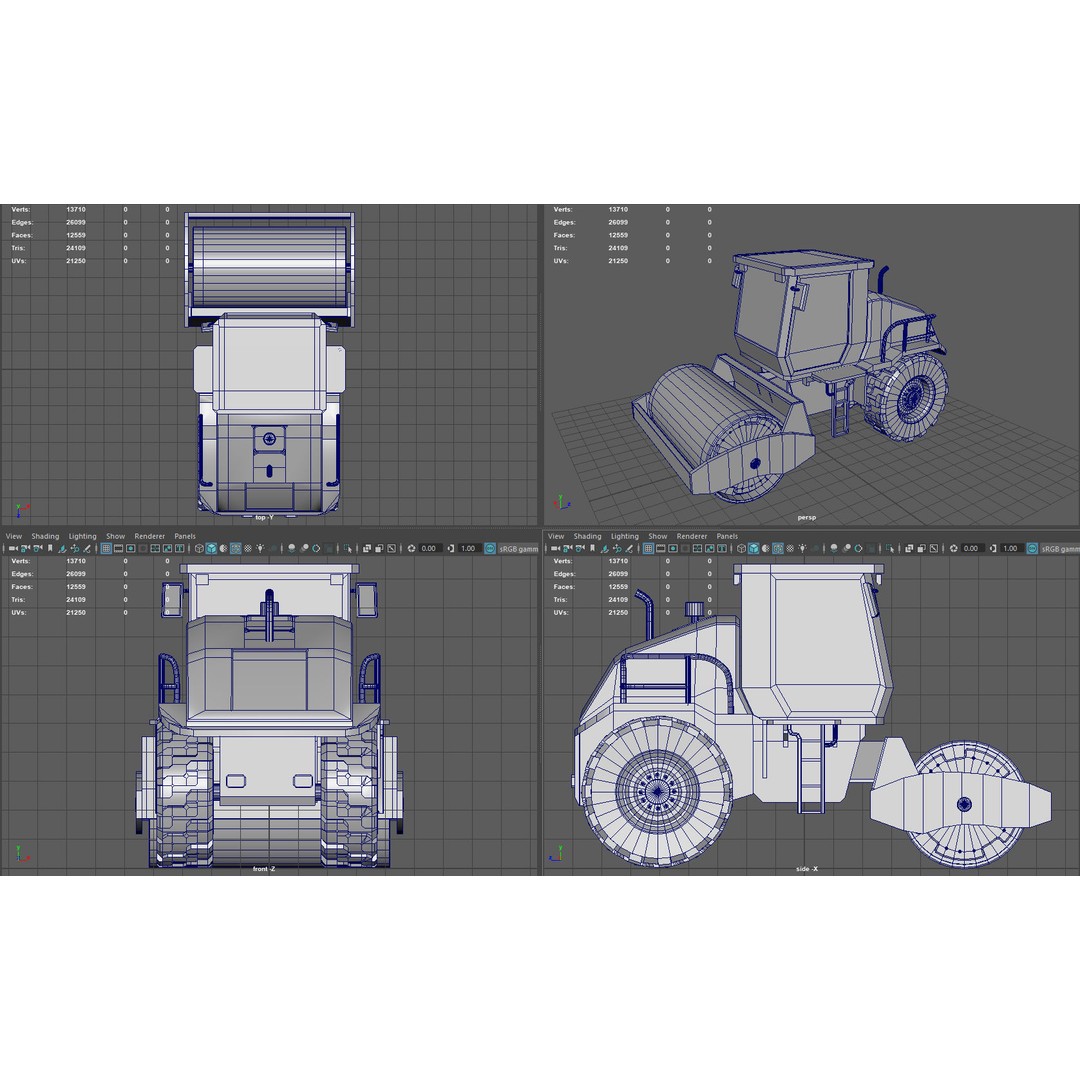
Task: Open Lighting menu in side view panel
Action: coord(625,536)
